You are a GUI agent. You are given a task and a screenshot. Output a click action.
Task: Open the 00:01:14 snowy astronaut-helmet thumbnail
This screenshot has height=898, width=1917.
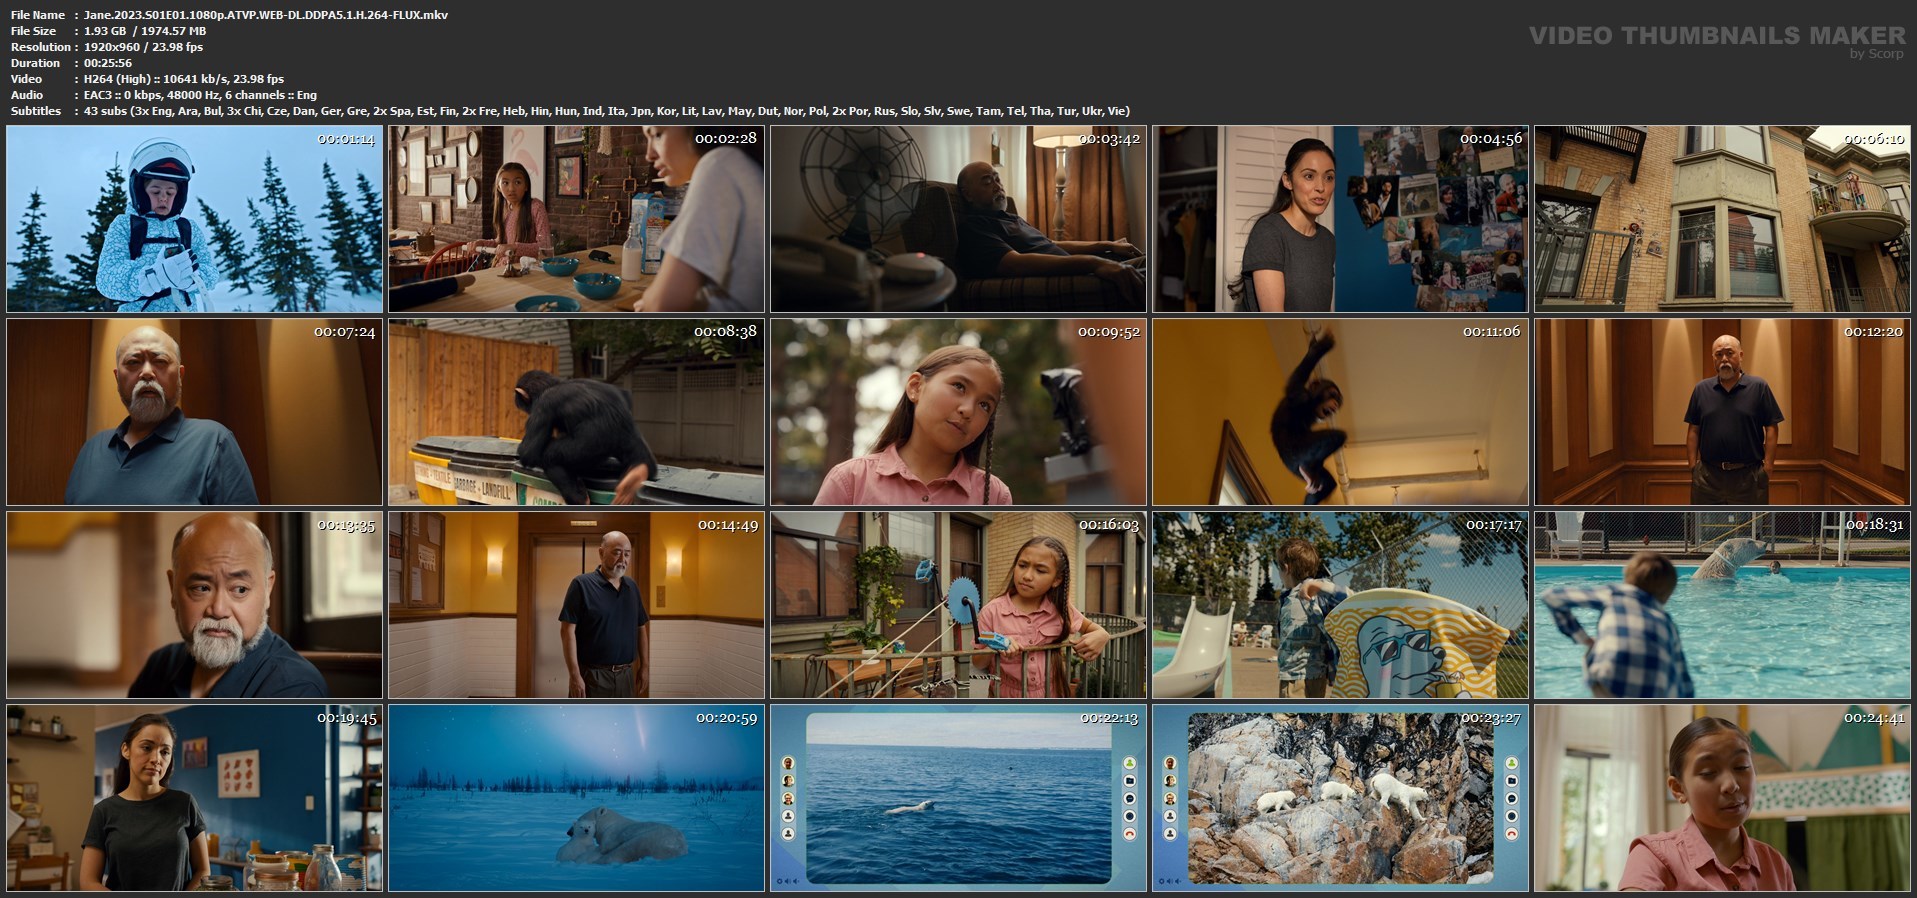[x=194, y=219]
